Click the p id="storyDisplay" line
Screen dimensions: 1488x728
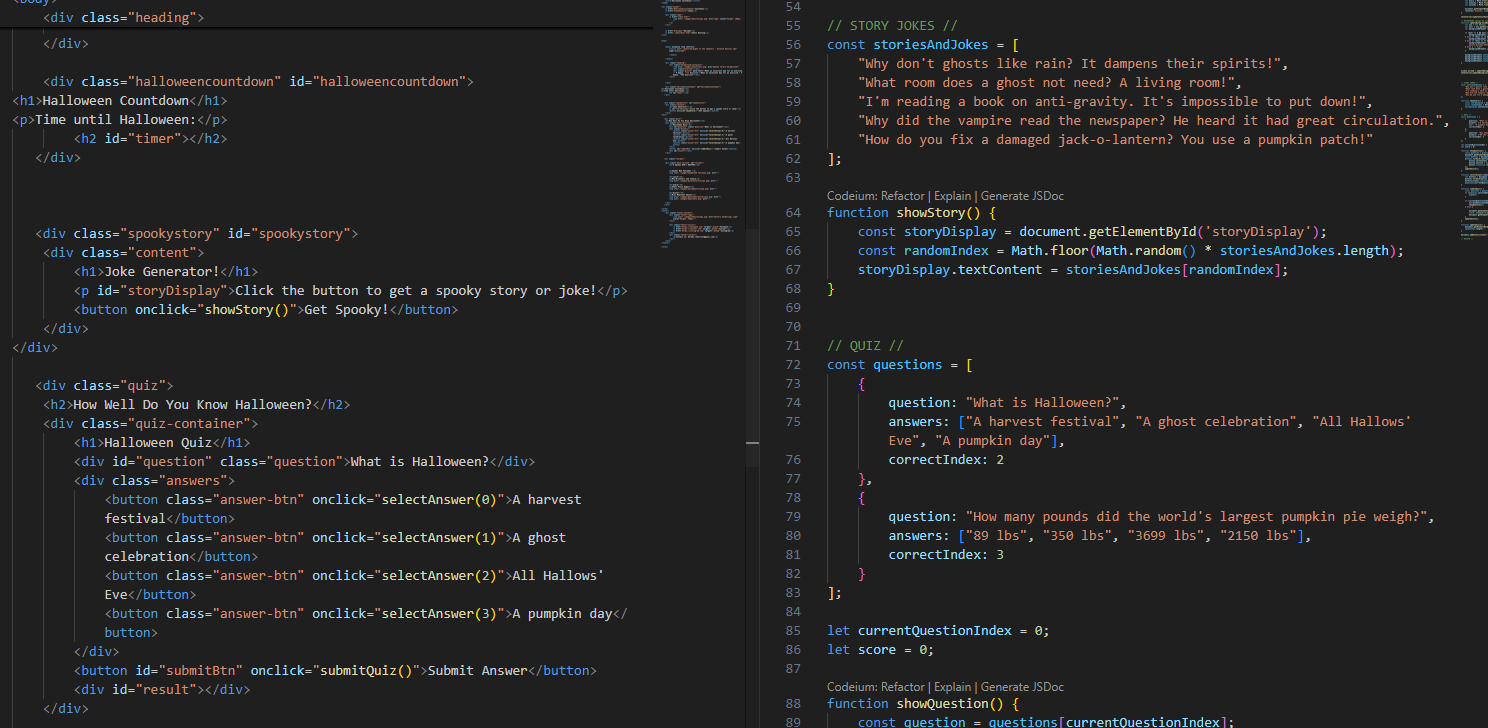(351, 291)
